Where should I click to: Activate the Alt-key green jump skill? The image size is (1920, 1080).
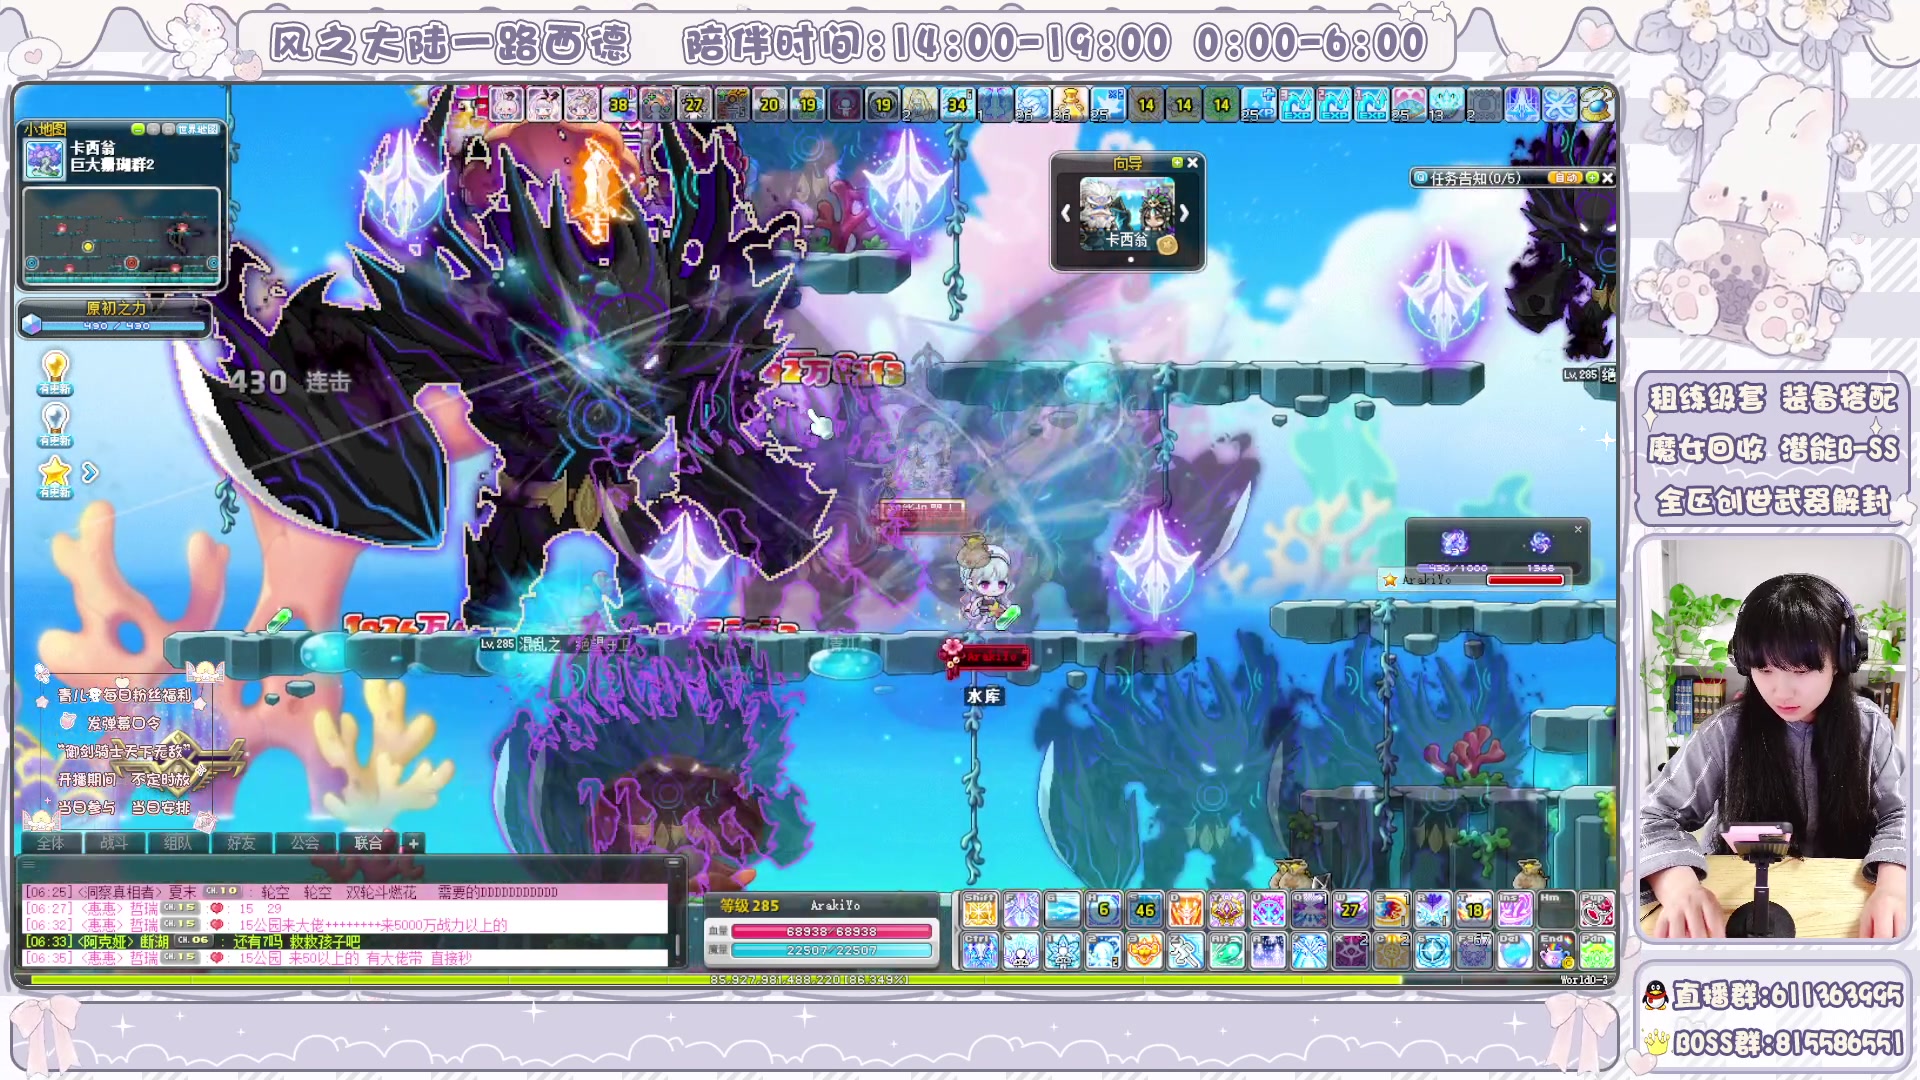1227,951
